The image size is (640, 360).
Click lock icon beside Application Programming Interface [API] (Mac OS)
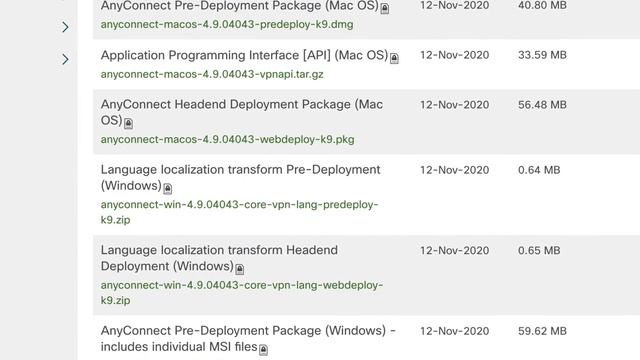[x=394, y=58]
